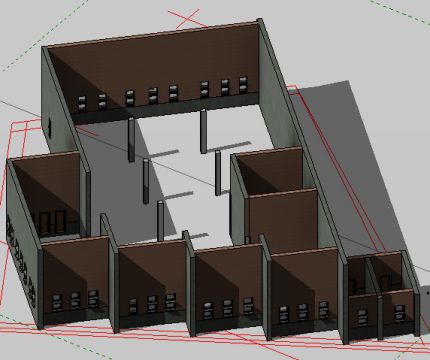Select the door in the far-right small back room

click(385, 283)
